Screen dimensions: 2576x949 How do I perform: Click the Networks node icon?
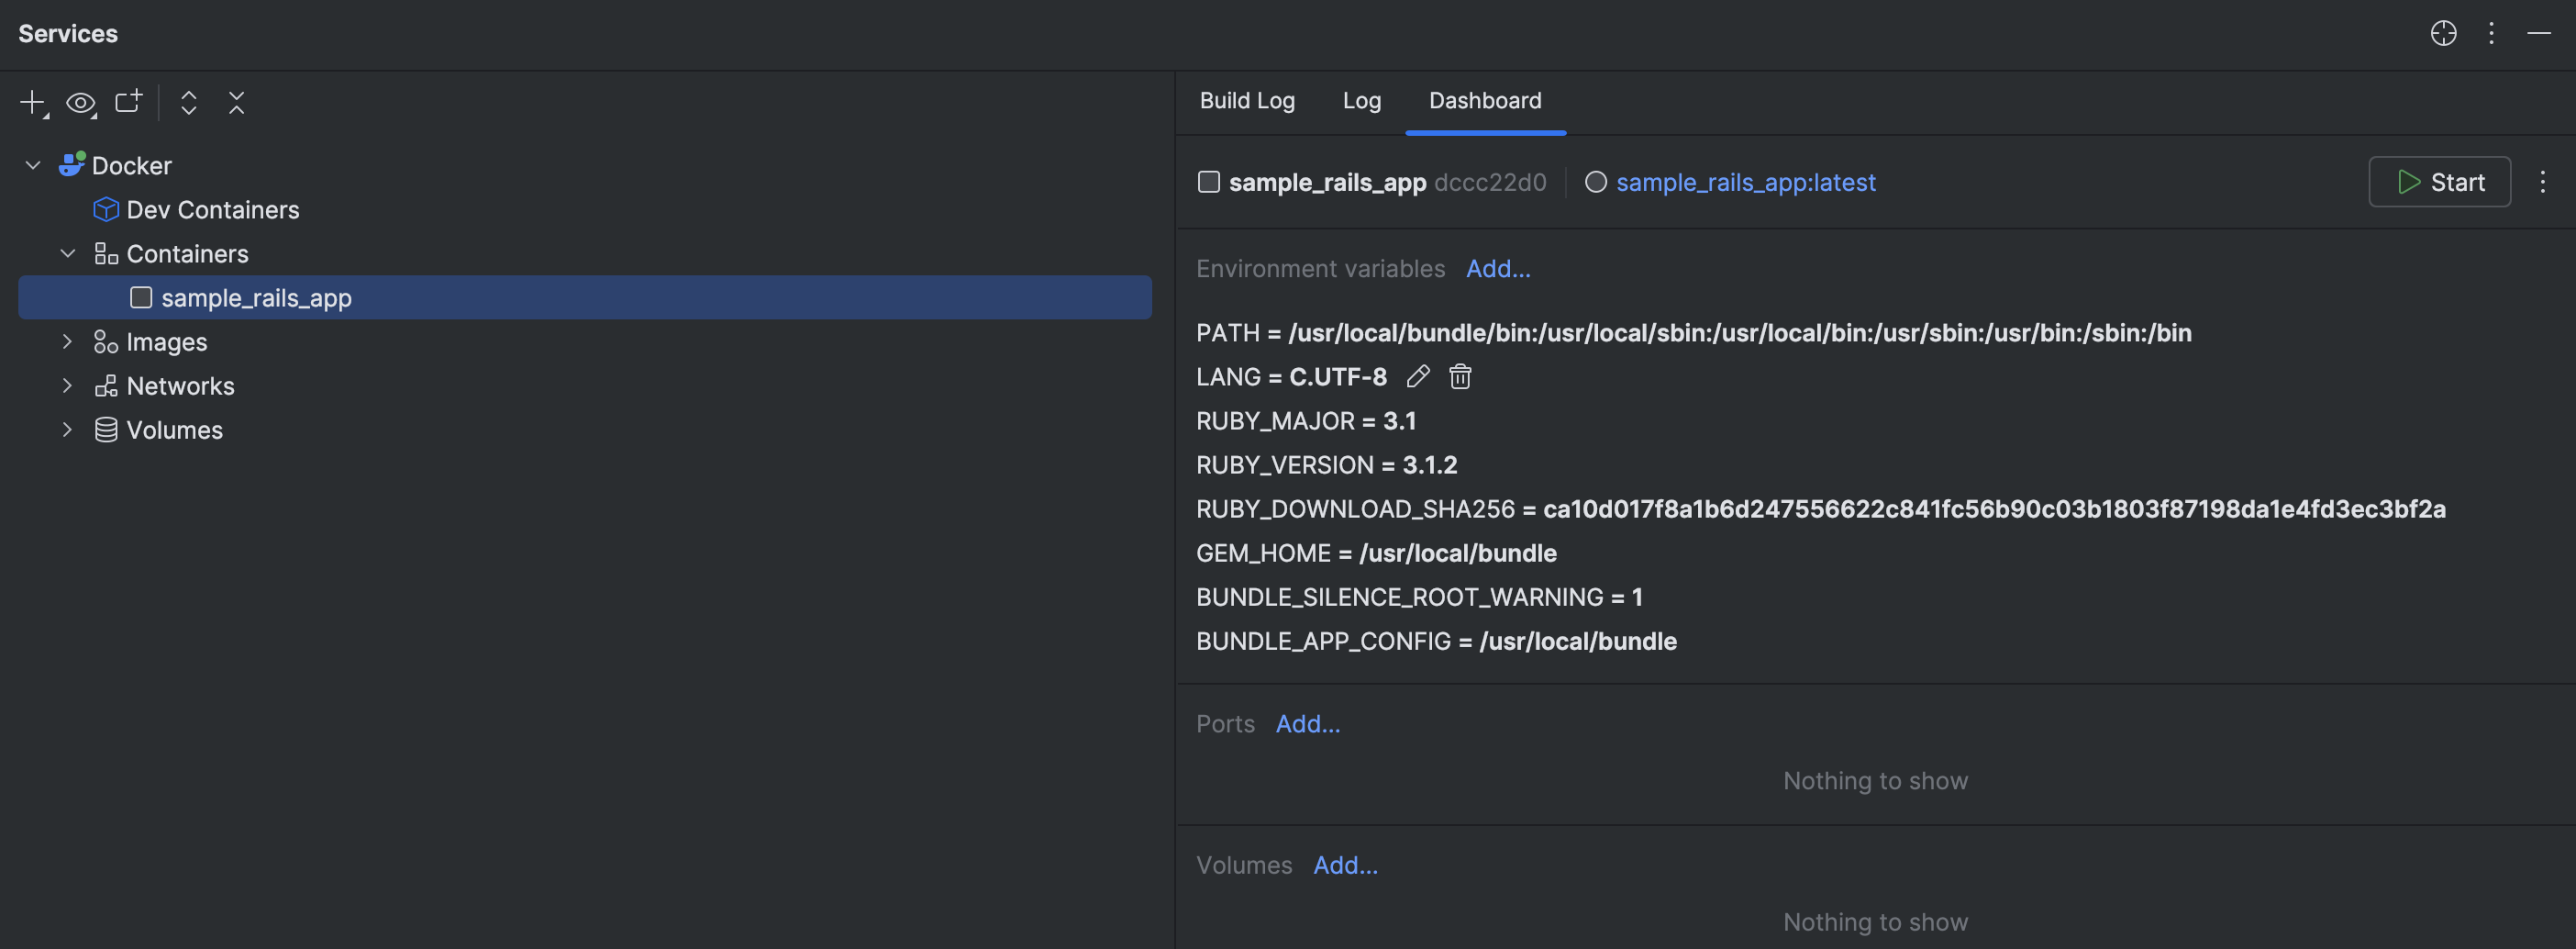tap(106, 385)
